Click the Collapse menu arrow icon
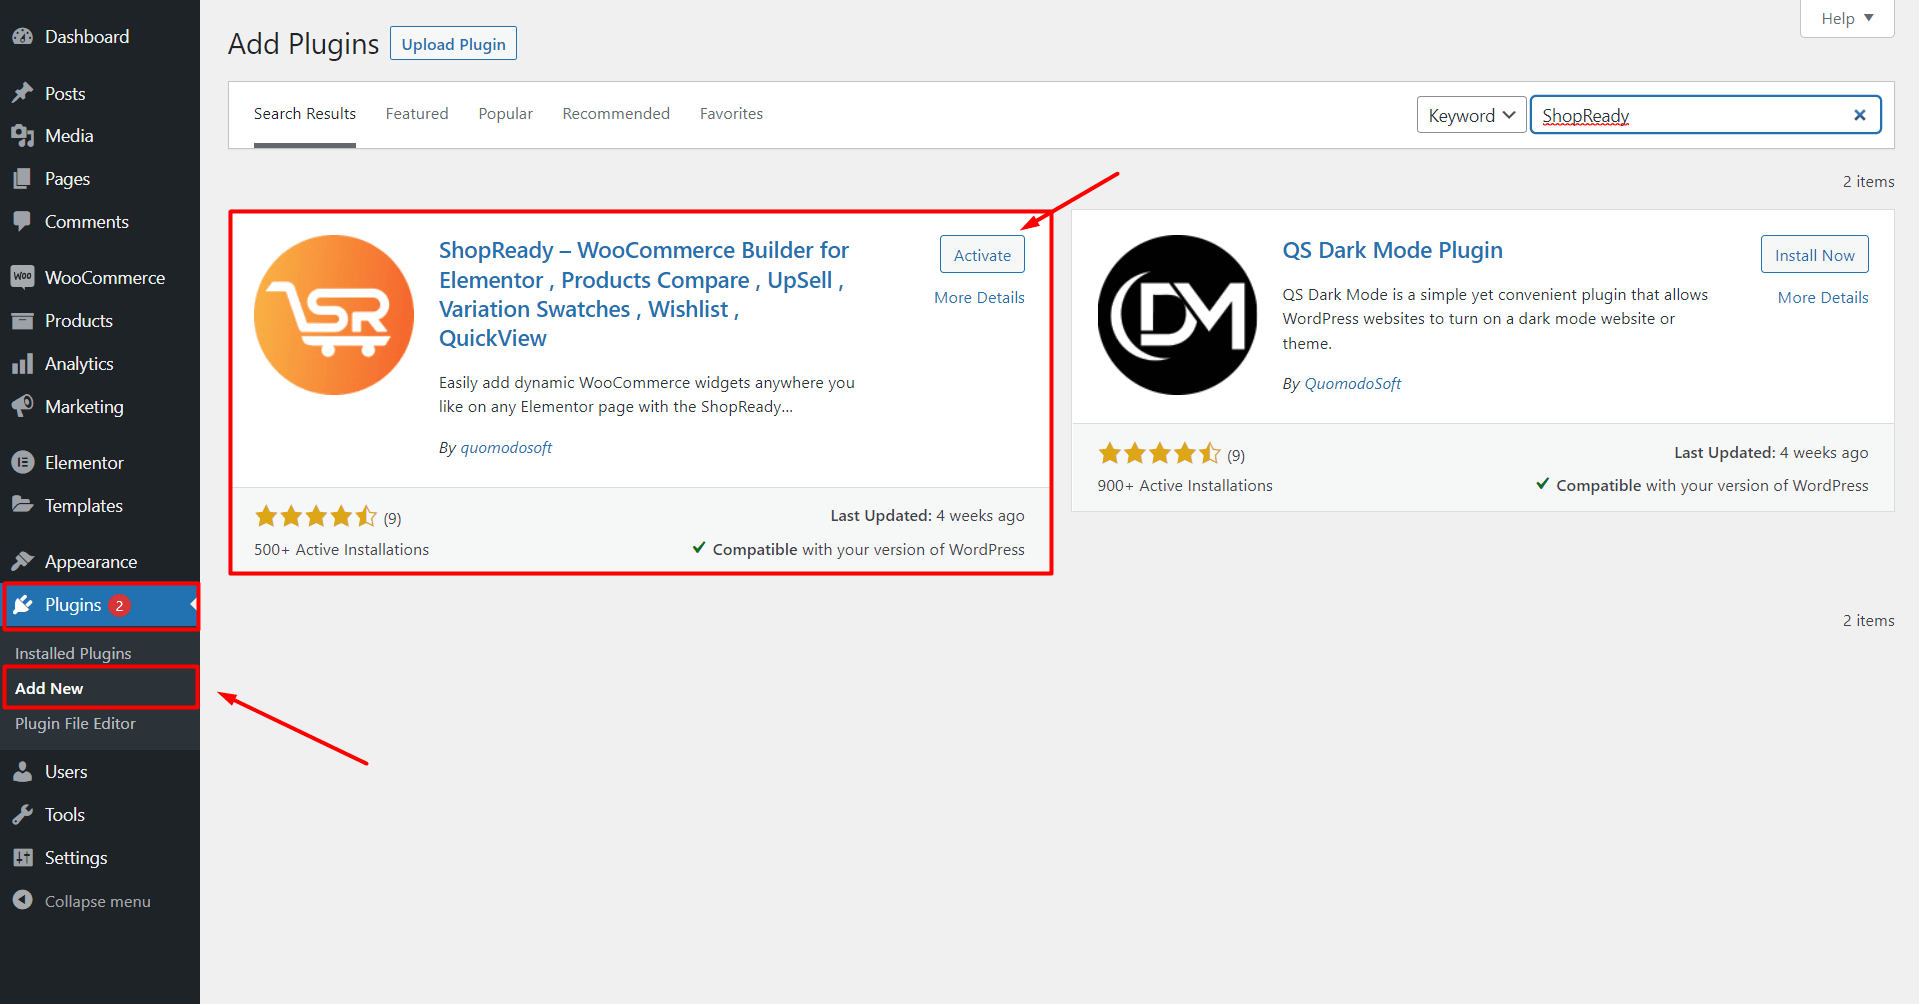The image size is (1919, 1004). pyautogui.click(x=23, y=901)
